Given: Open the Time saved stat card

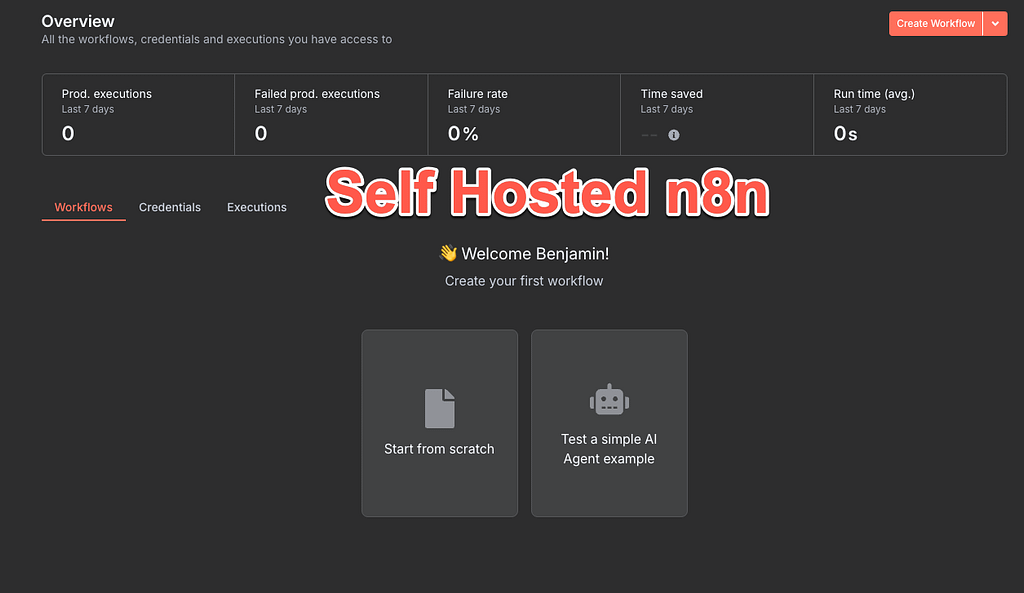Looking at the screenshot, I should click(717, 114).
